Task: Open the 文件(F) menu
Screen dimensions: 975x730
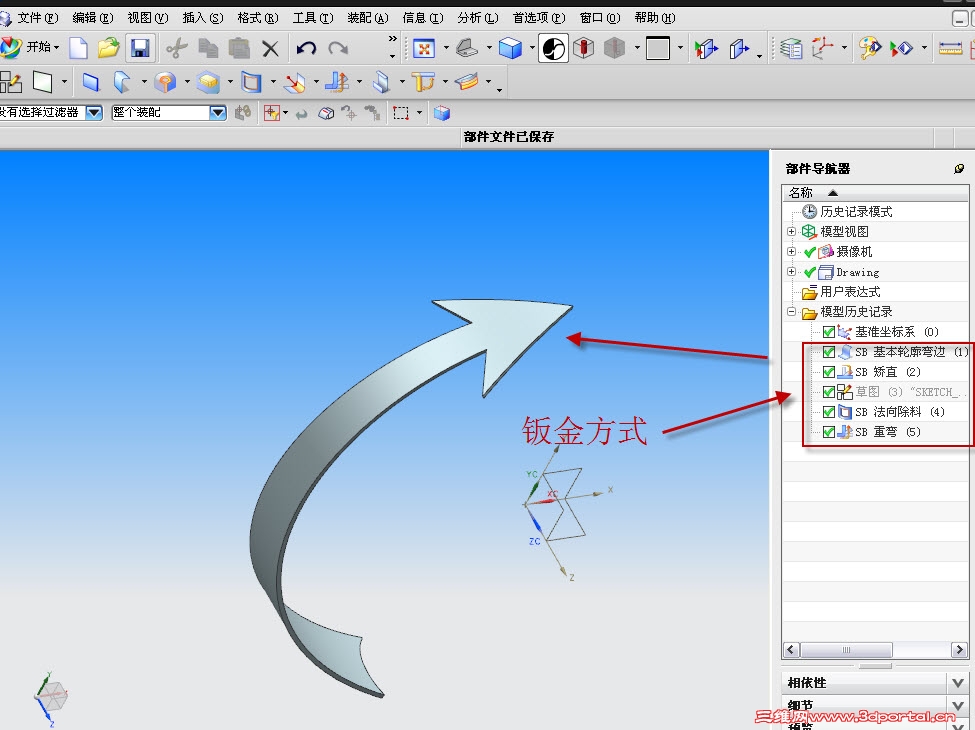Action: click(x=37, y=18)
